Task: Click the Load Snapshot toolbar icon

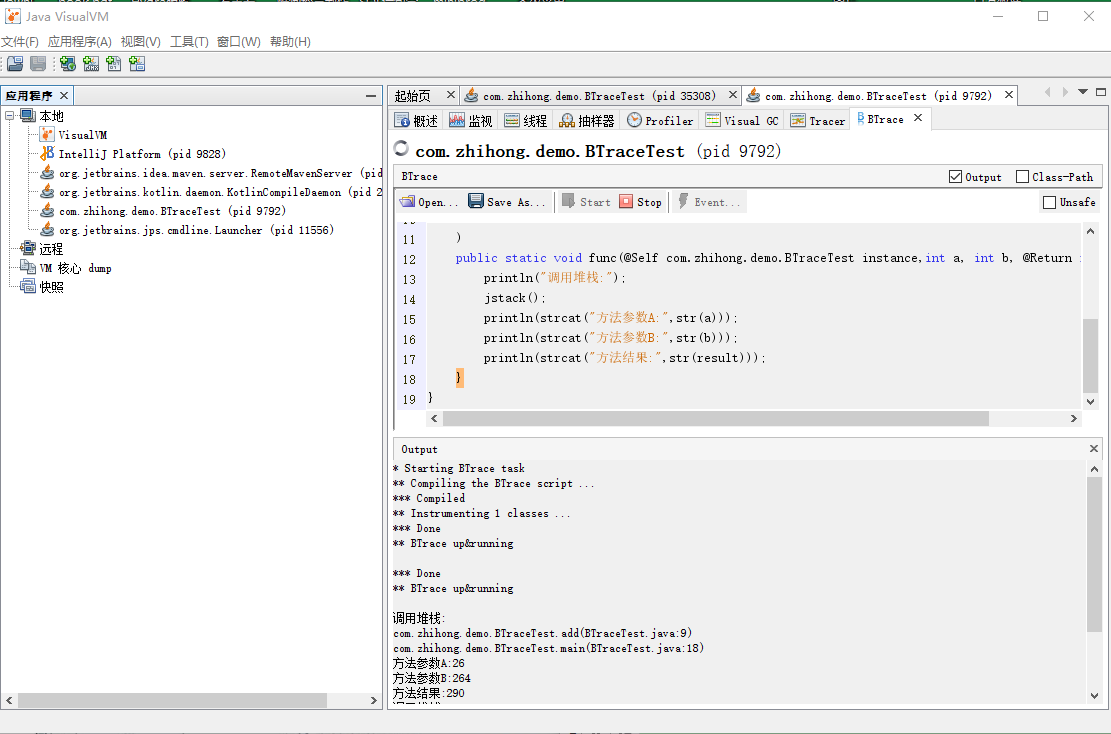Action: pos(15,64)
